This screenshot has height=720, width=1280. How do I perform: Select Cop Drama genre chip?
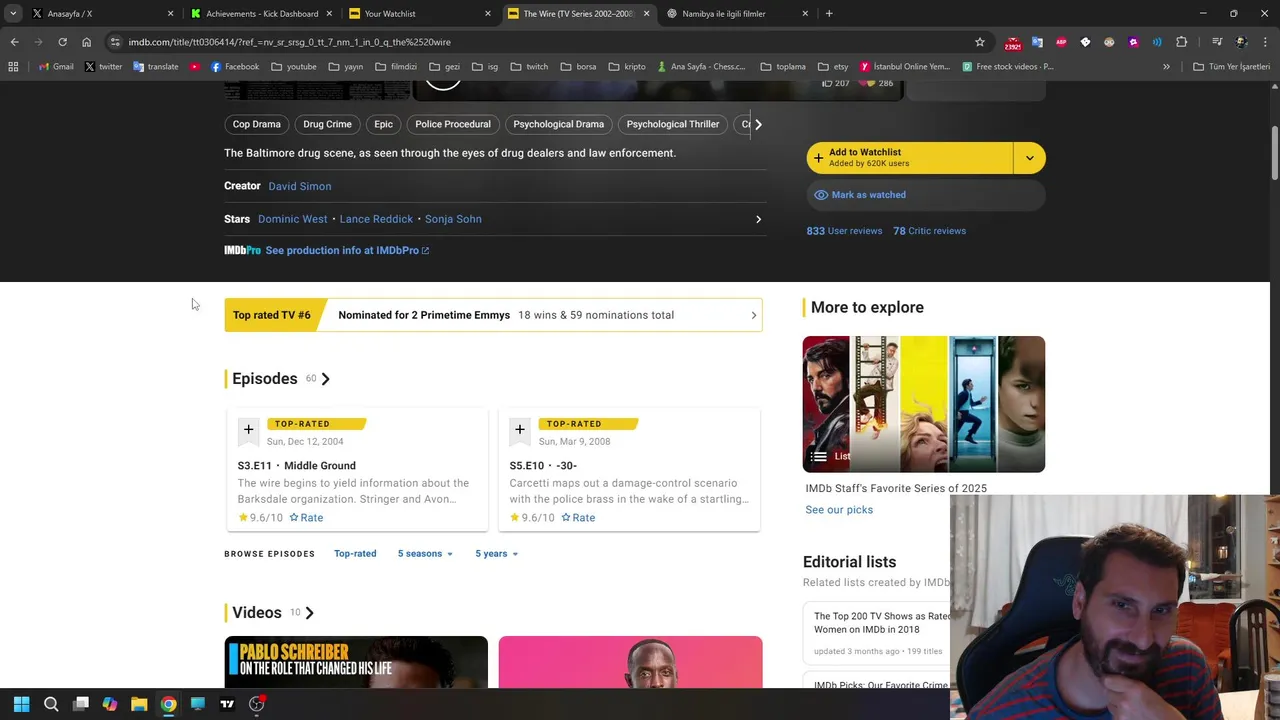point(257,124)
